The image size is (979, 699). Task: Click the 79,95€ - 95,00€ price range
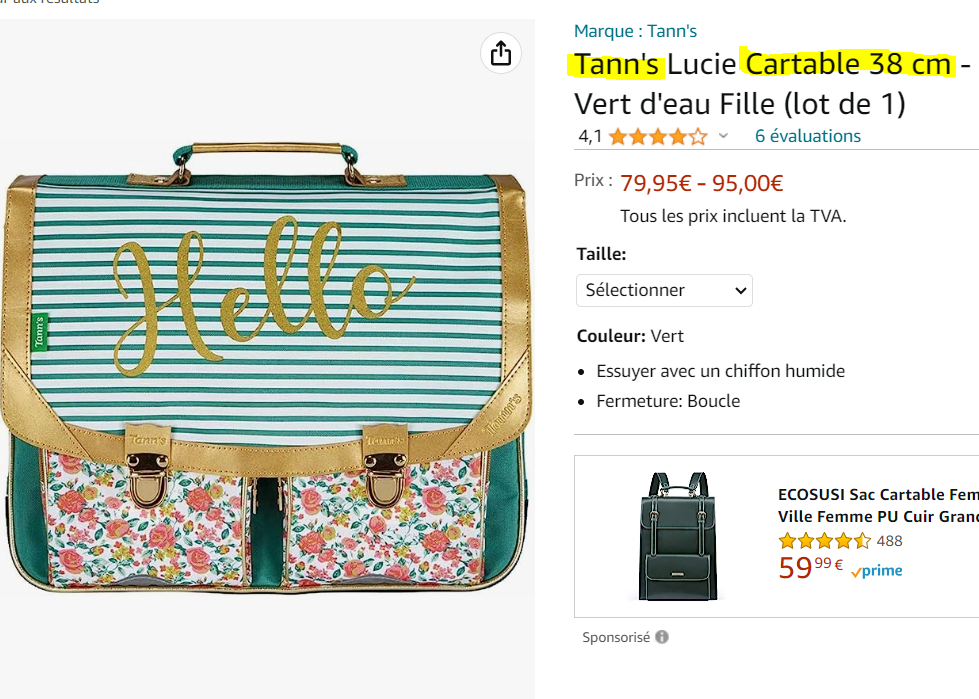click(701, 183)
